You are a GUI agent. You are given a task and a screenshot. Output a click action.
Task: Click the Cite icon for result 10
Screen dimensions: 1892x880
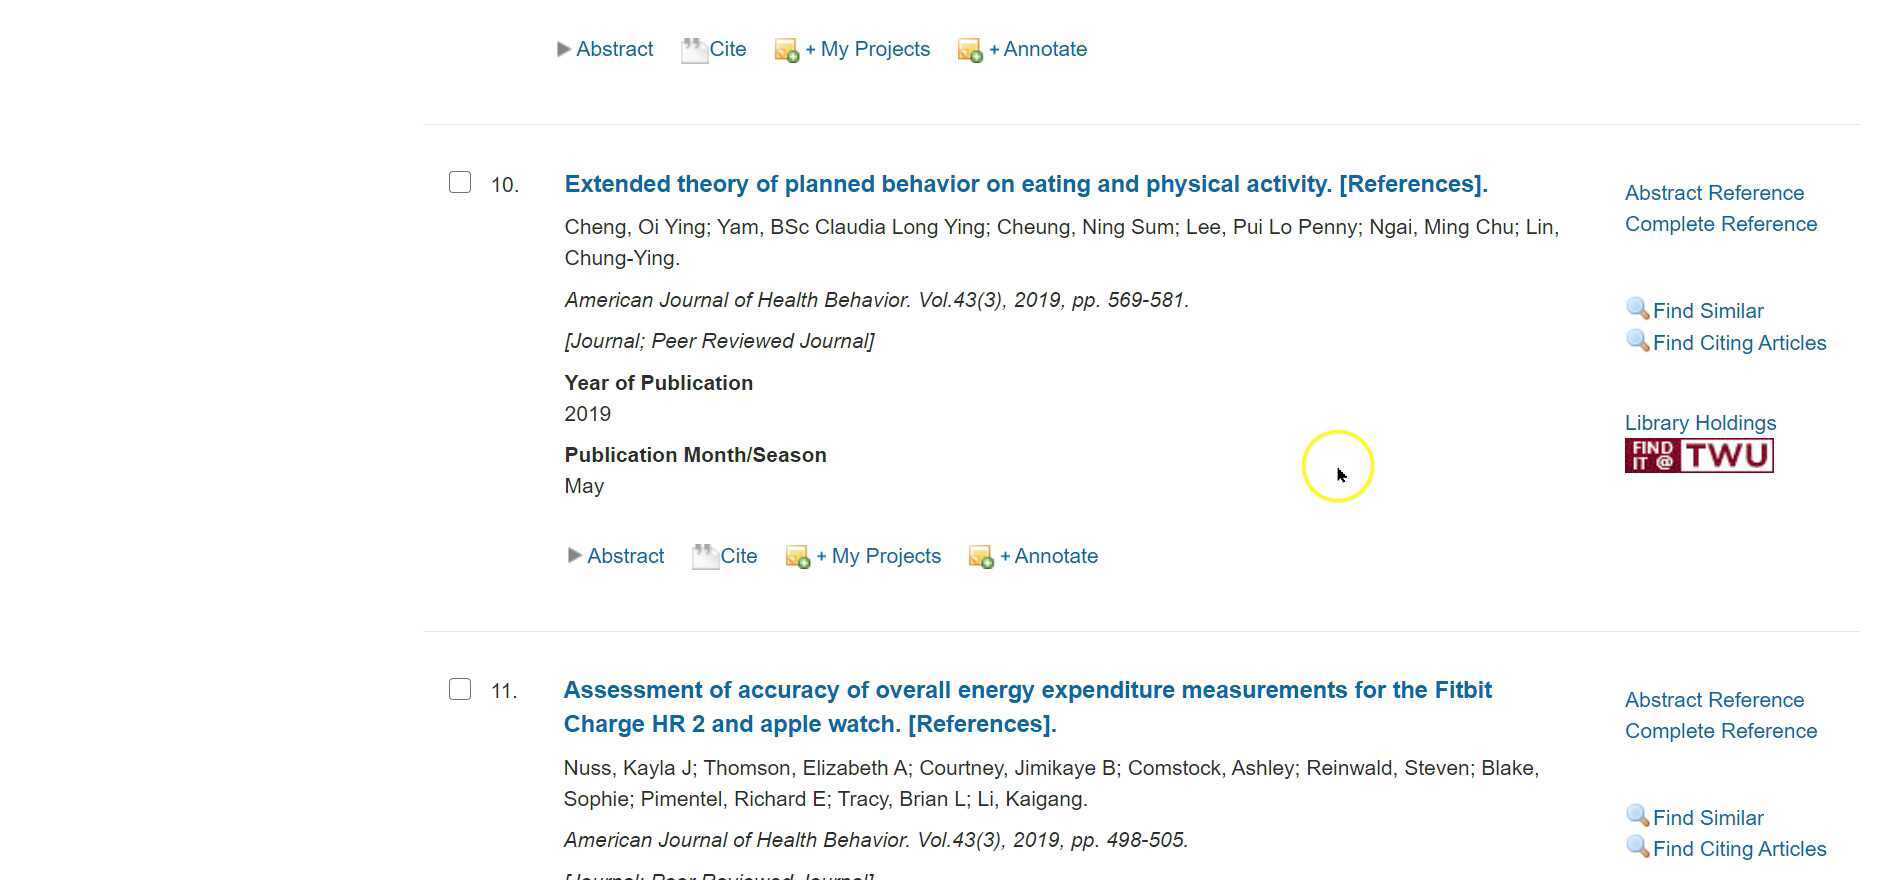(703, 556)
